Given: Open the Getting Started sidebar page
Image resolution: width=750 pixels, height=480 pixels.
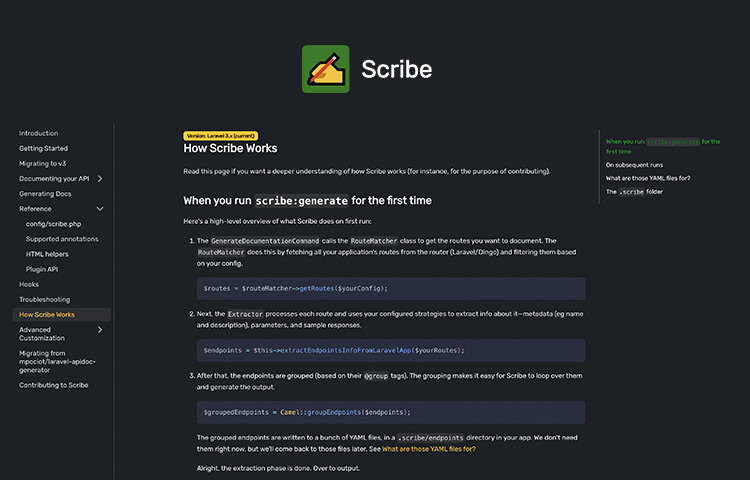Looking at the screenshot, I should click(x=44, y=148).
